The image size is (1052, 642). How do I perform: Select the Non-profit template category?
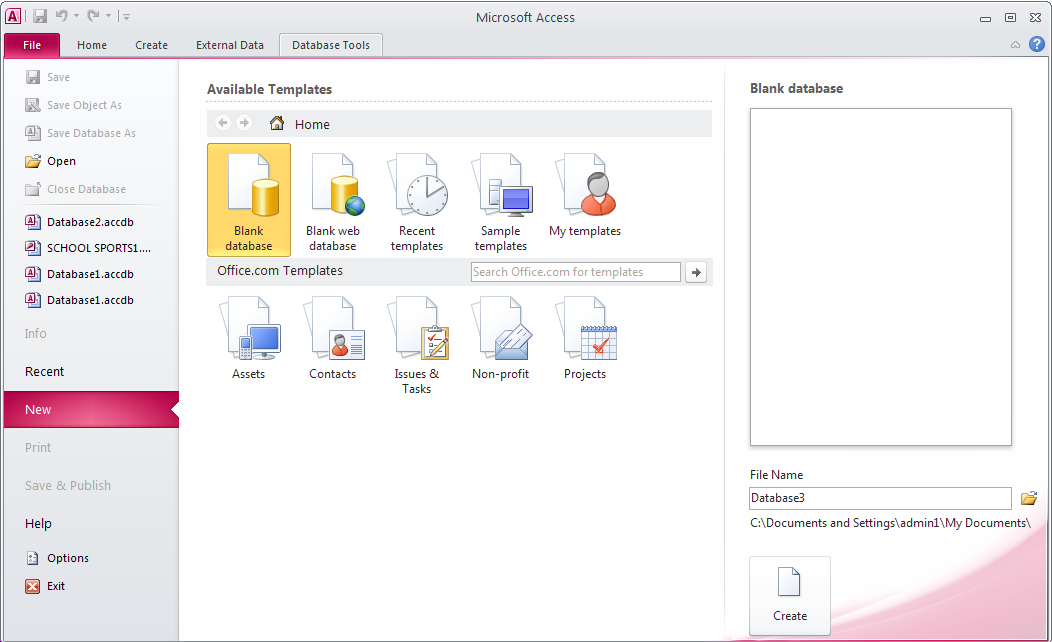(501, 339)
